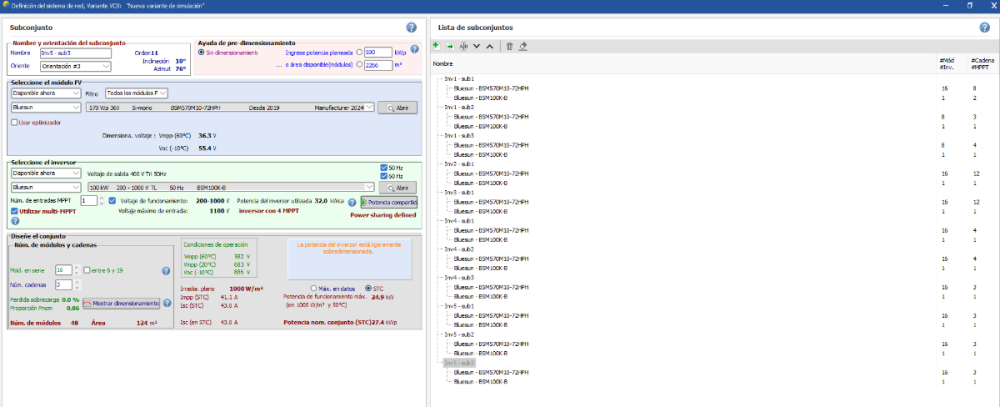The width and height of the screenshot is (1000, 407).
Task: Click the Potencia compartida button
Action: click(389, 201)
